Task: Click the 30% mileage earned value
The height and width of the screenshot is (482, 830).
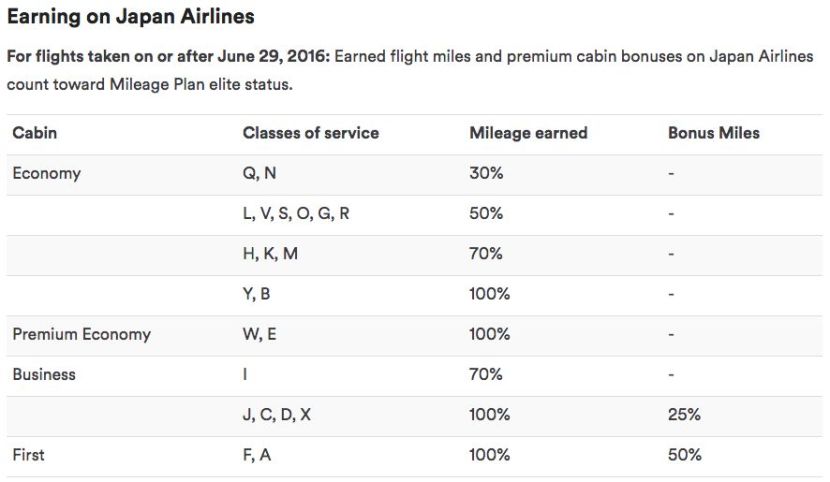Action: coord(485,173)
